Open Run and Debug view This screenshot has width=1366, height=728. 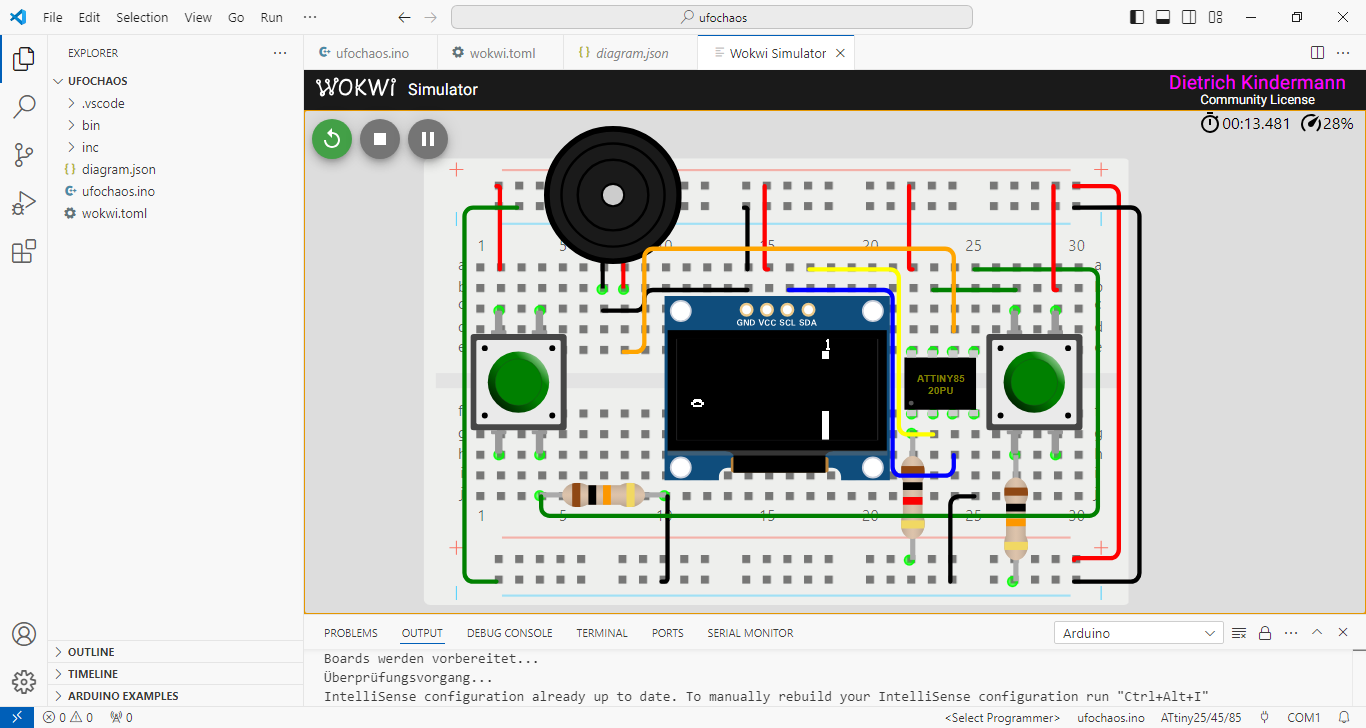(x=24, y=203)
